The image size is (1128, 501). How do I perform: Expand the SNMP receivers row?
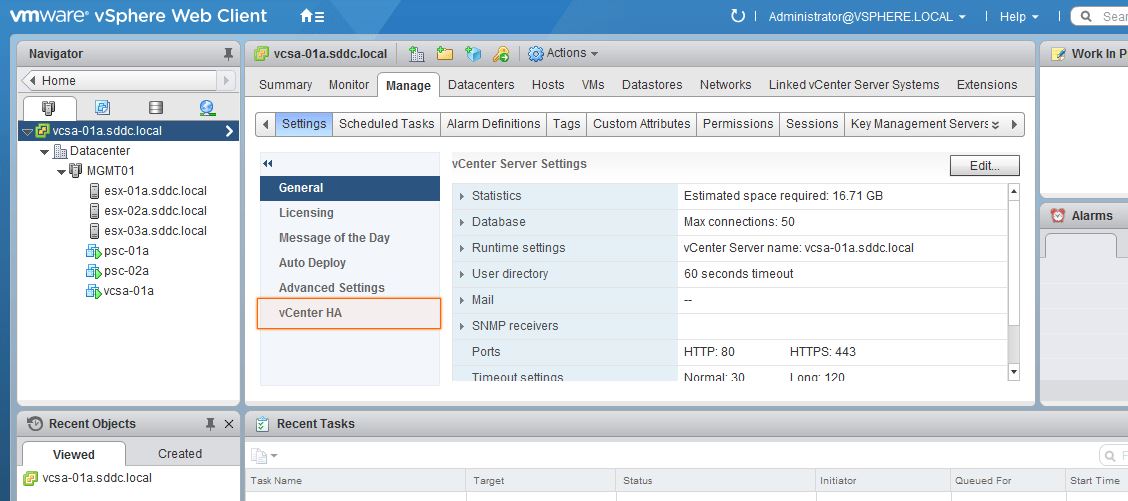tap(462, 325)
